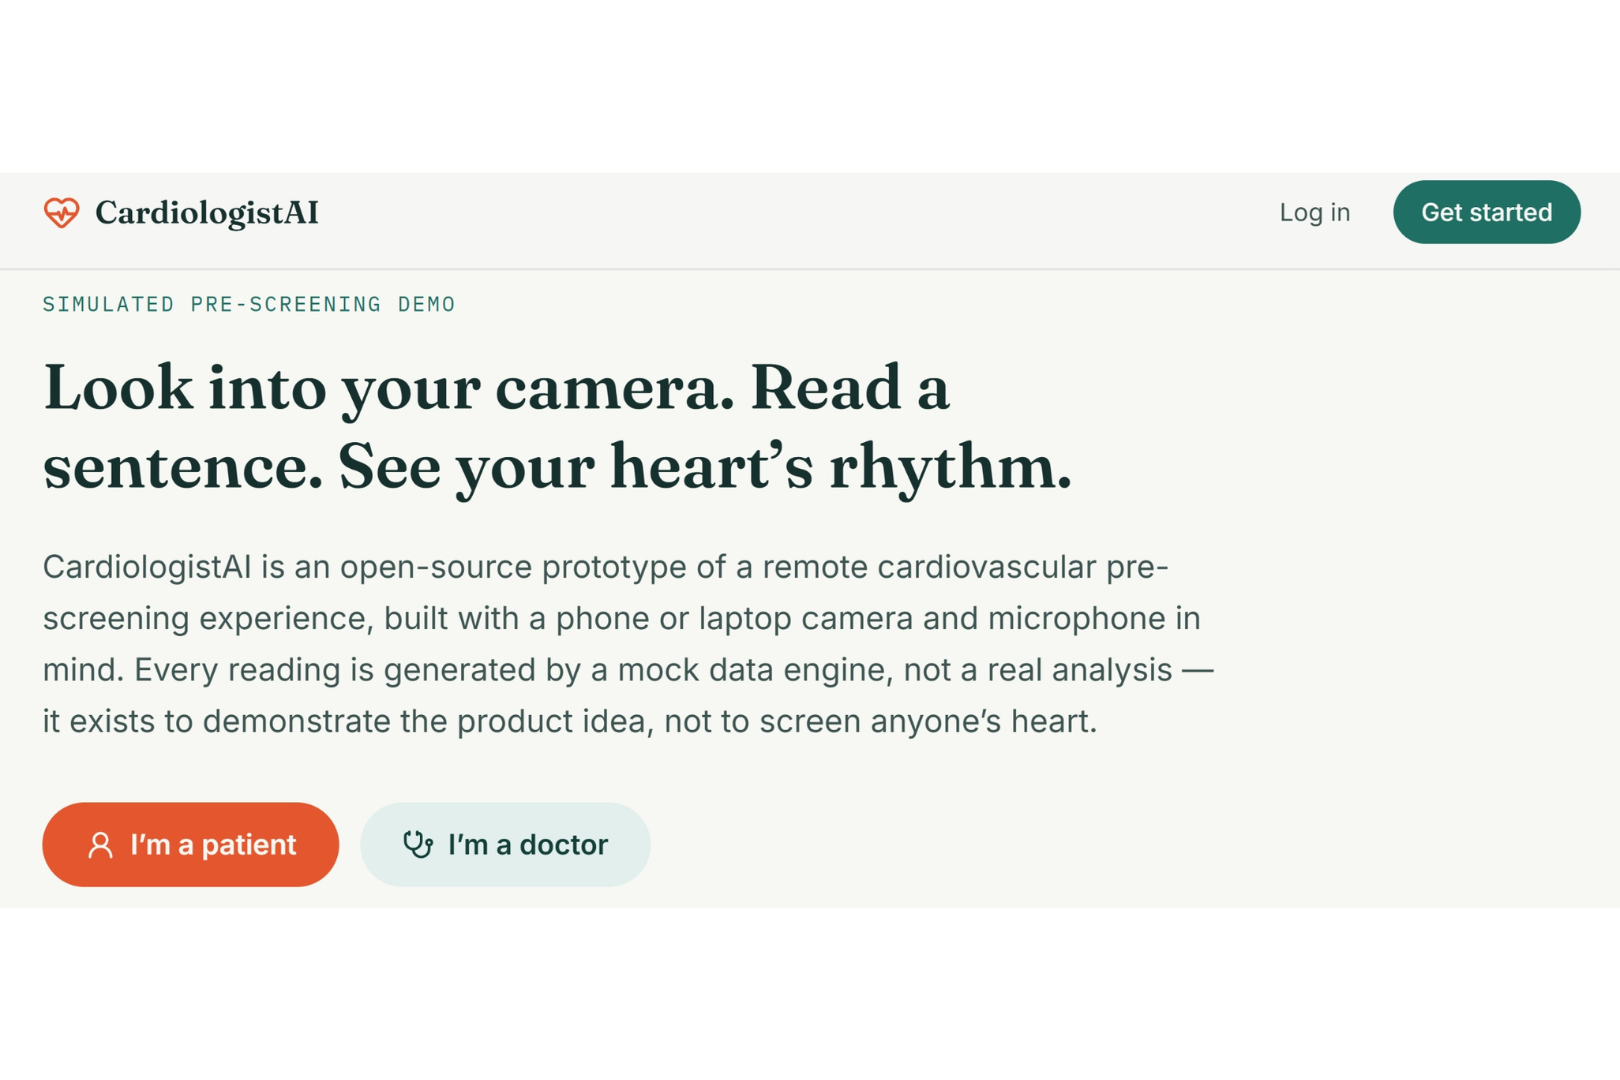Click the CardiologistAI wordmark in header
Viewport: 1620px width, 1080px height.
[206, 213]
